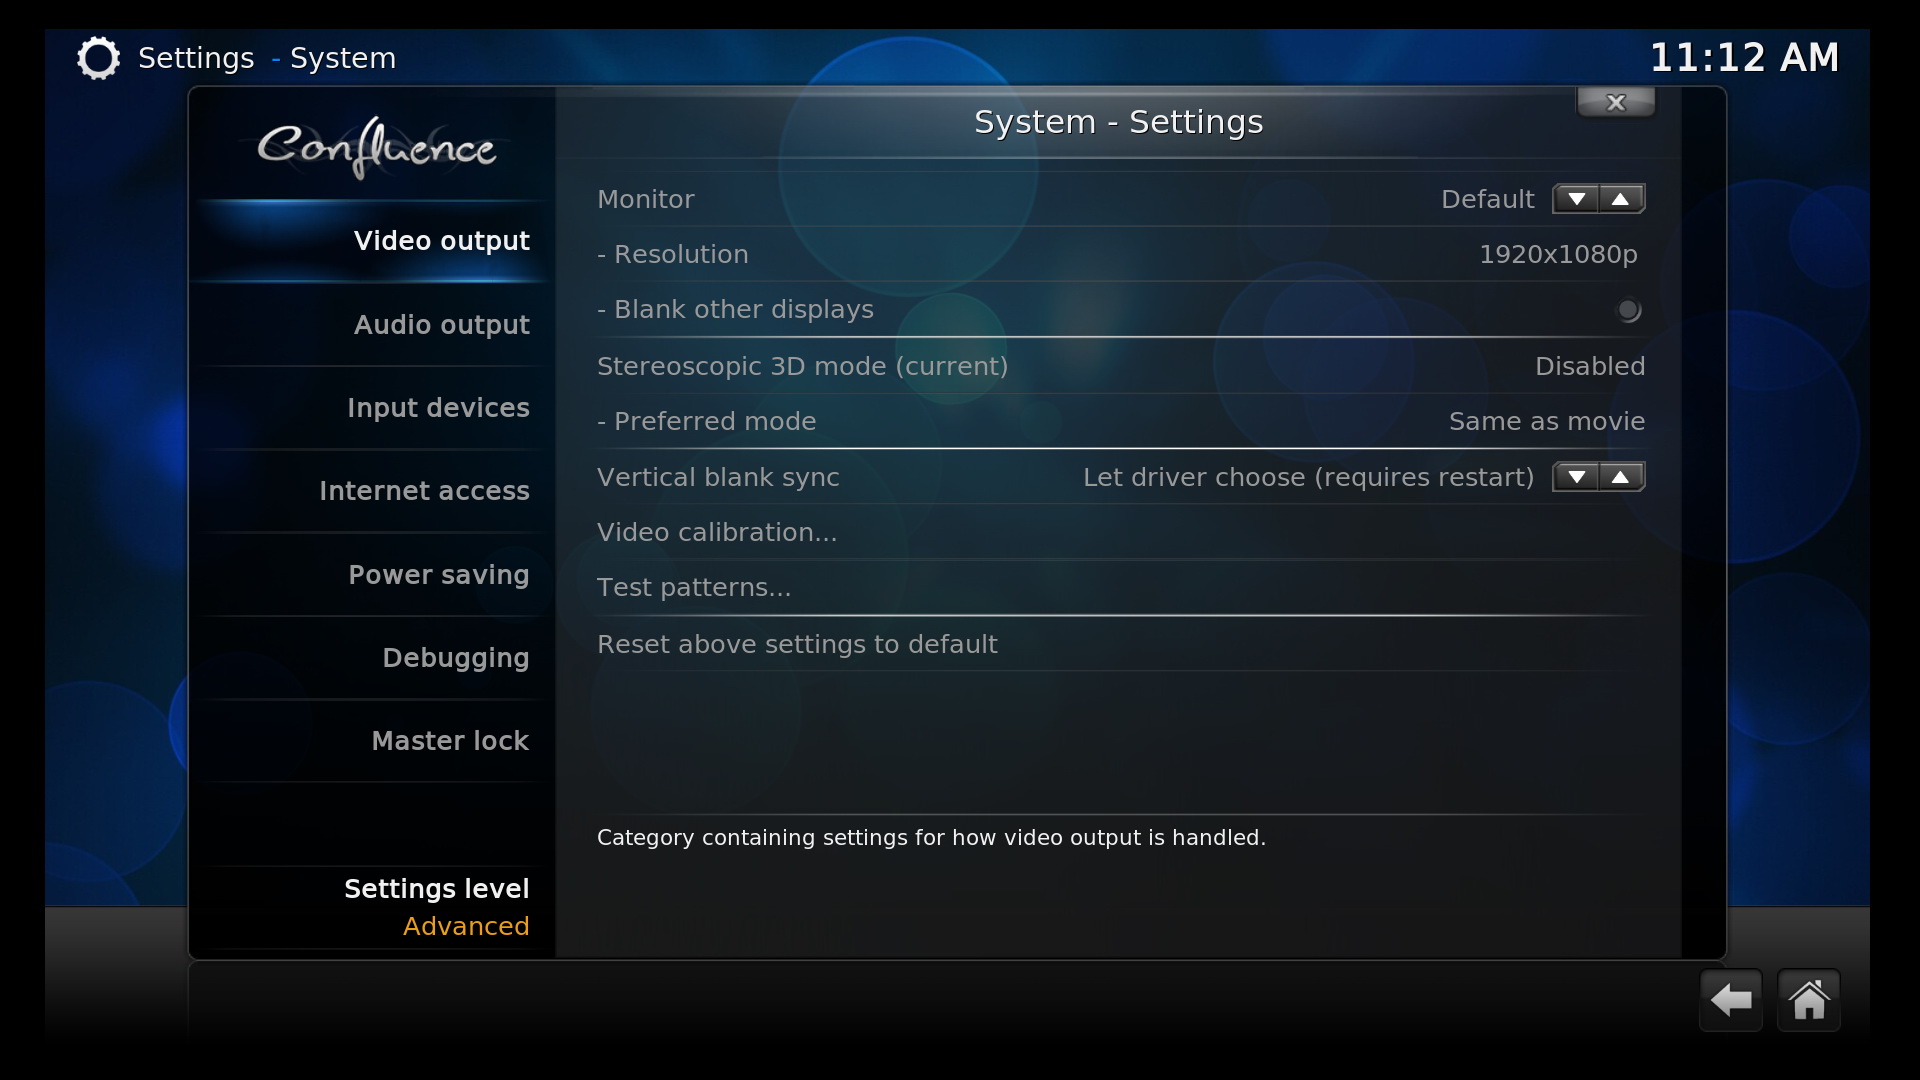Image resolution: width=1920 pixels, height=1080 pixels.
Task: Go to home screen via house icon
Action: click(1808, 999)
